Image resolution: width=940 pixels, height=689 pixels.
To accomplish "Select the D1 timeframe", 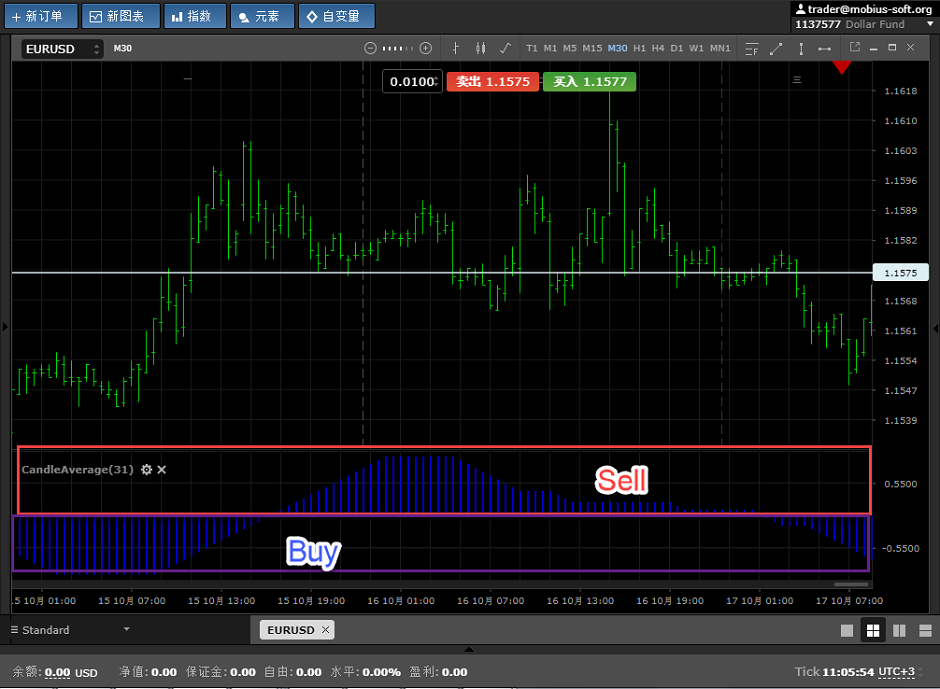I will pos(677,48).
